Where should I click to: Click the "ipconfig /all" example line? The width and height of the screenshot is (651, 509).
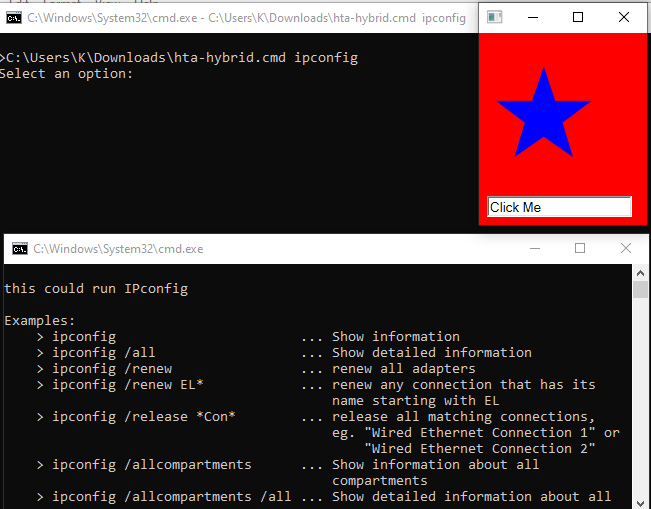103,352
